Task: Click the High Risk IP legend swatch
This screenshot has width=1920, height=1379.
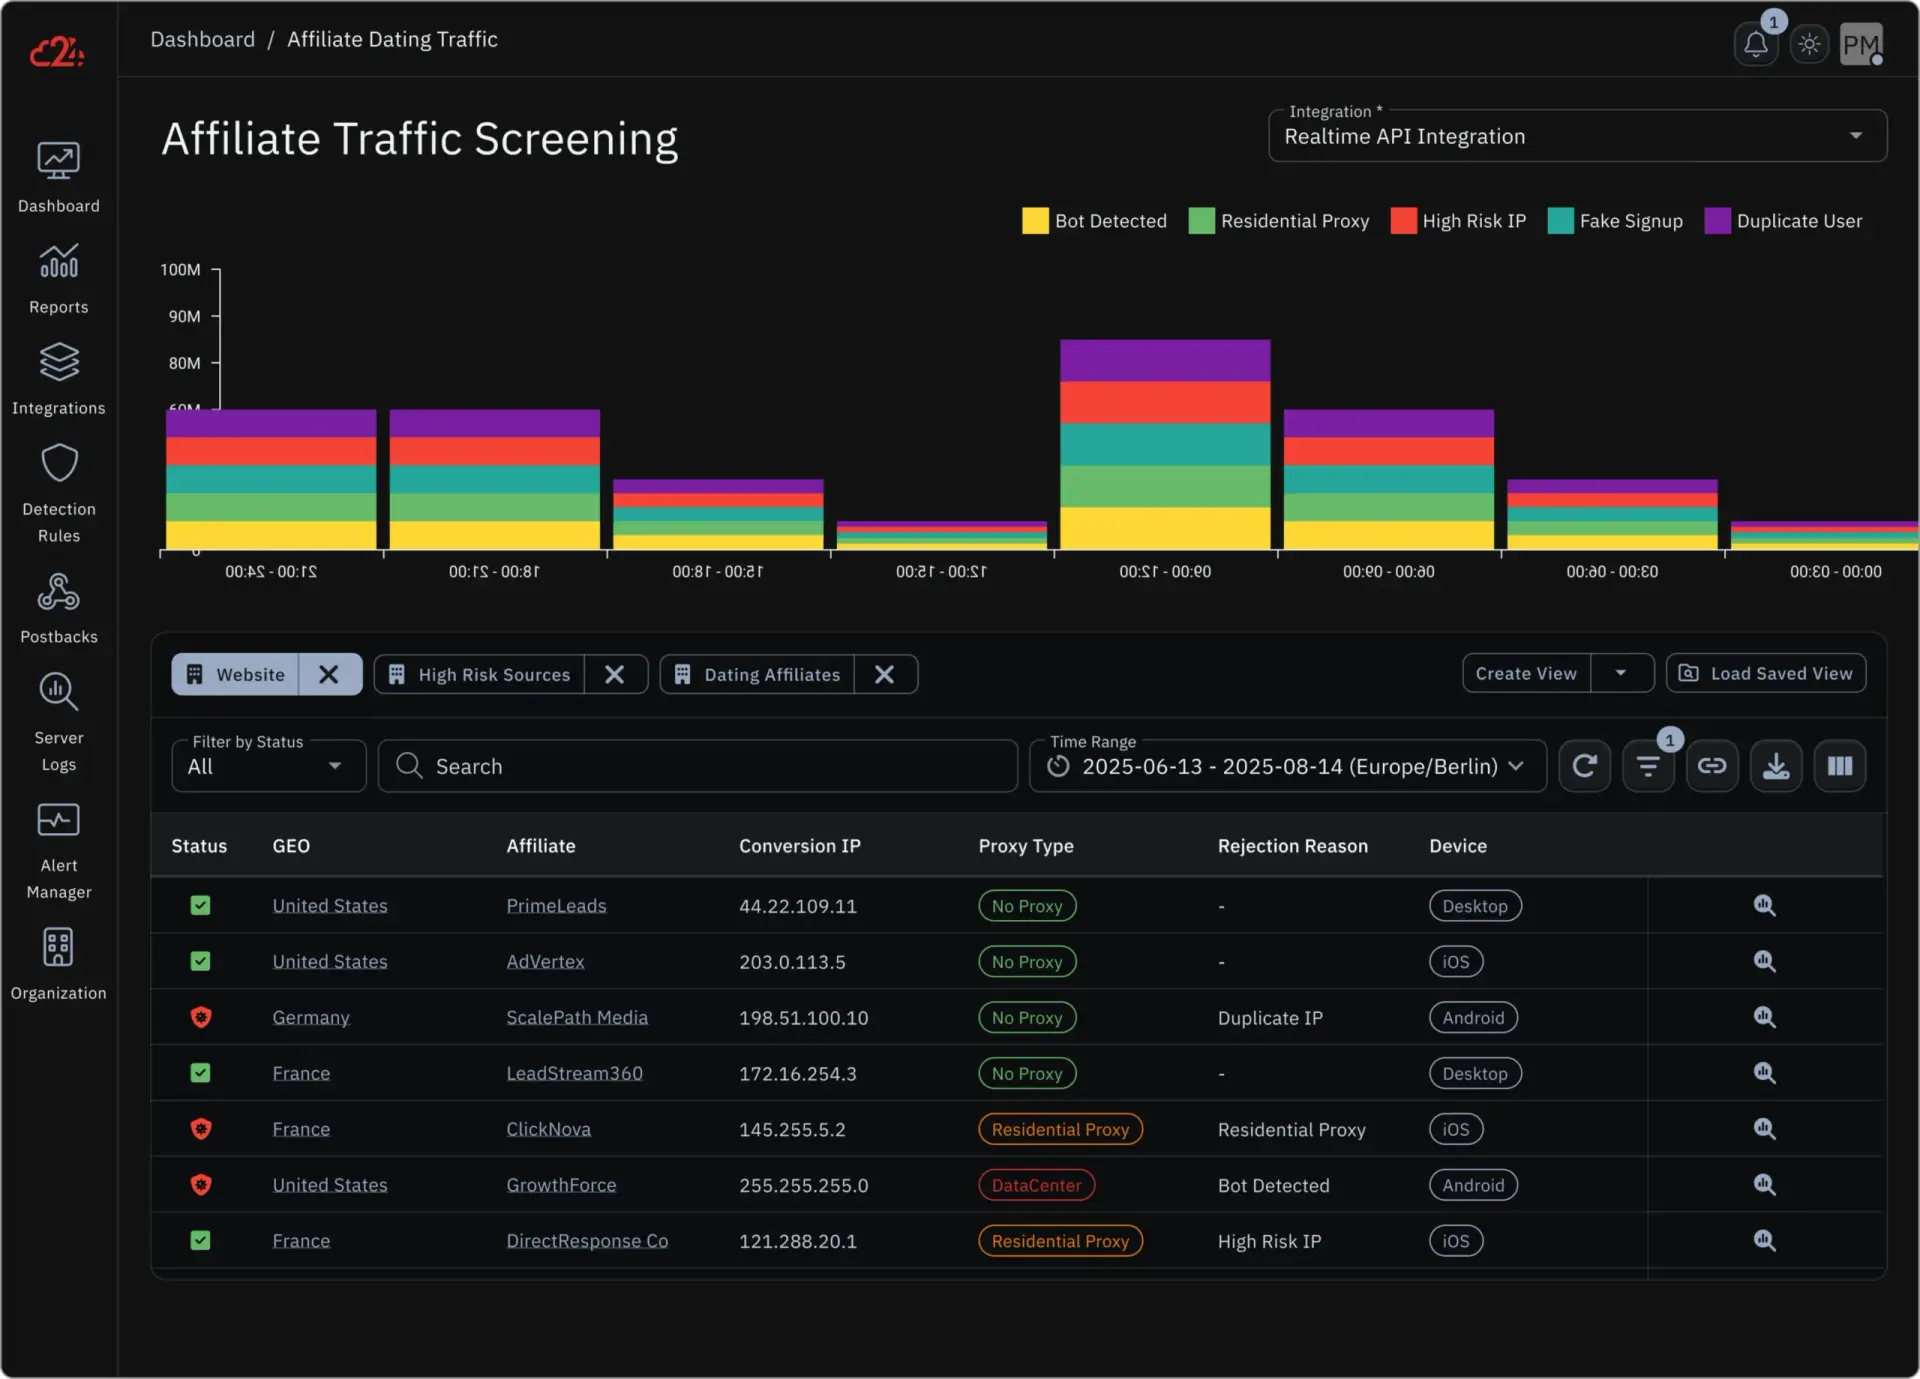Action: [1403, 221]
